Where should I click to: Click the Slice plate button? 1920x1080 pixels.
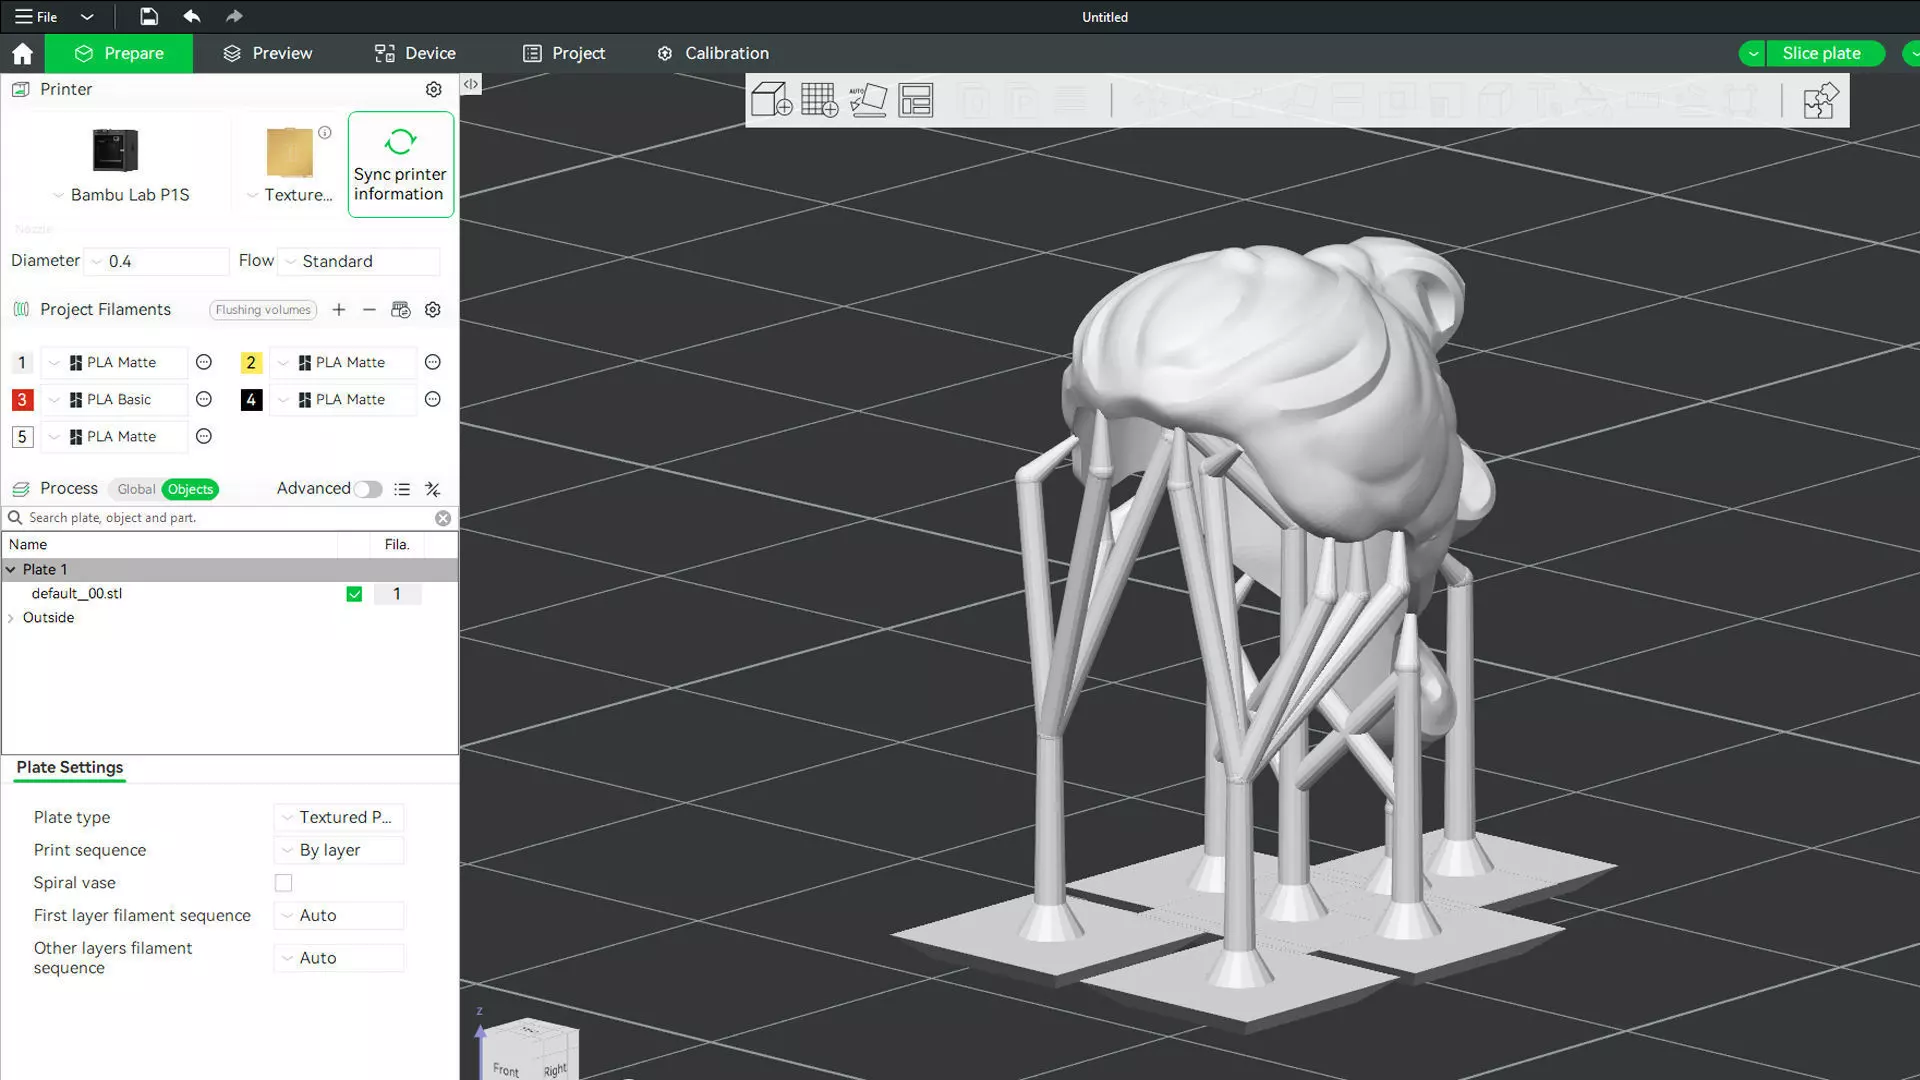[x=1820, y=53]
